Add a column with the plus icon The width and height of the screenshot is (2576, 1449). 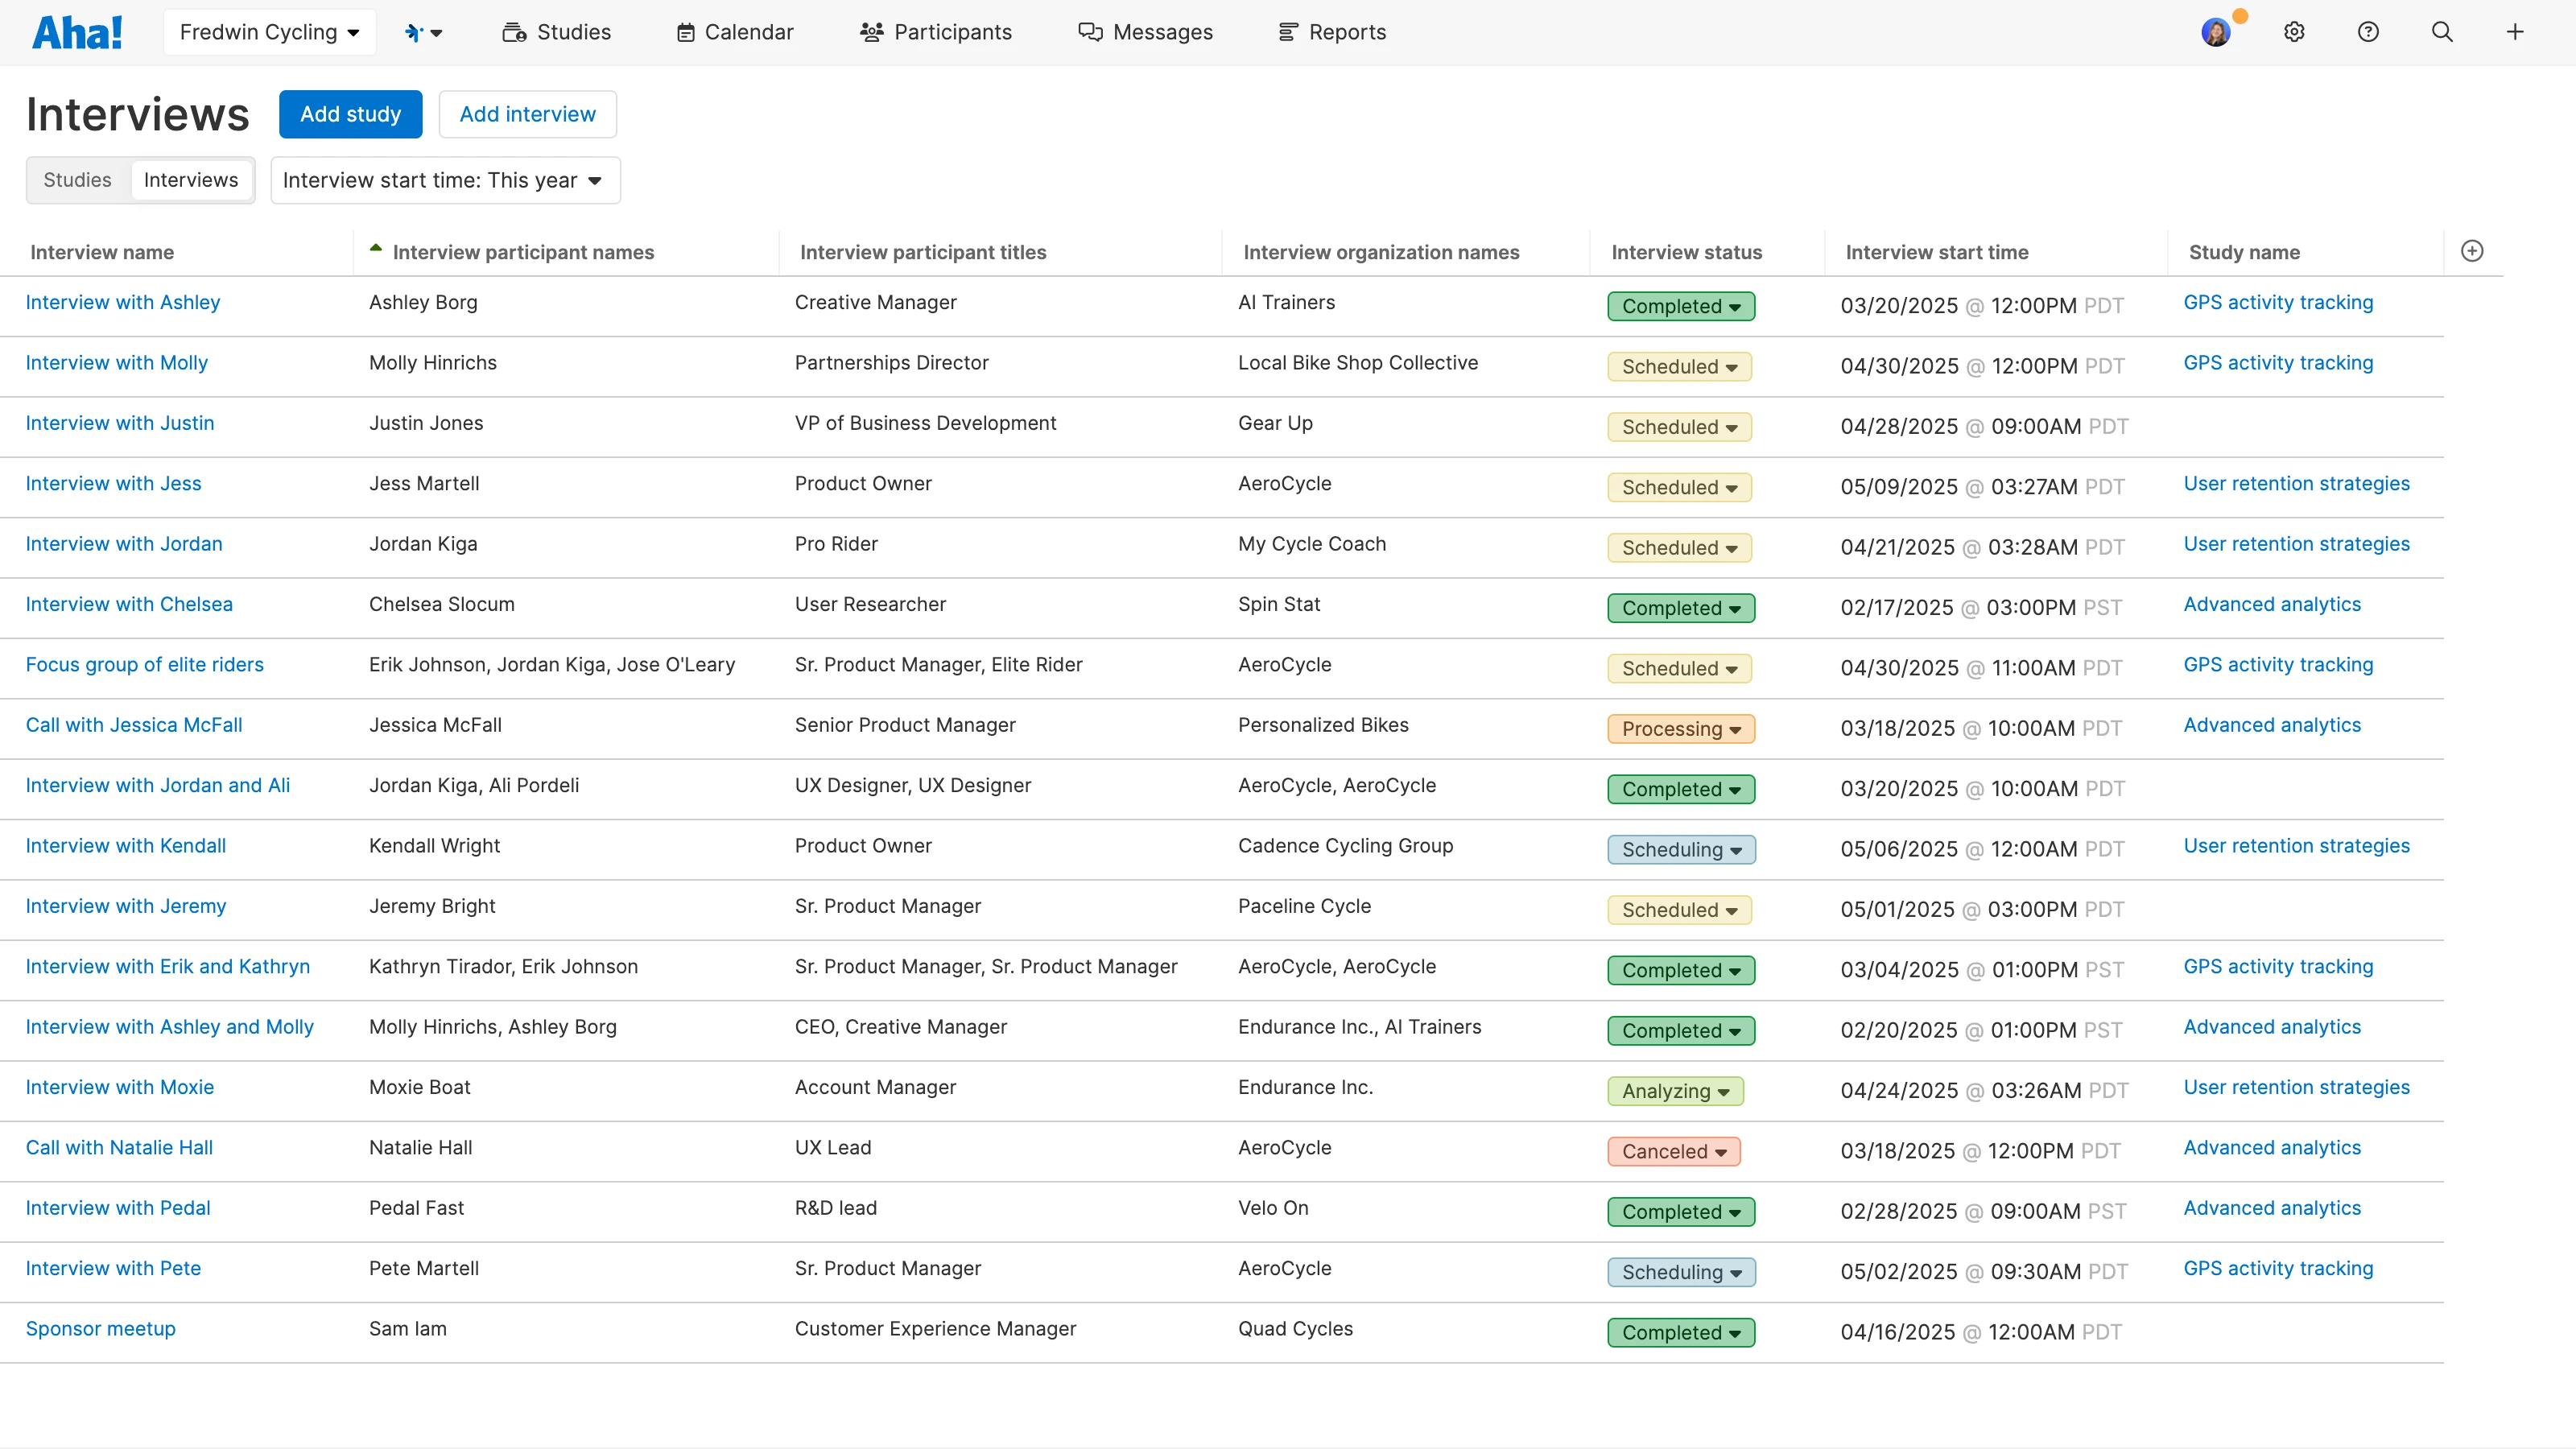click(2472, 251)
